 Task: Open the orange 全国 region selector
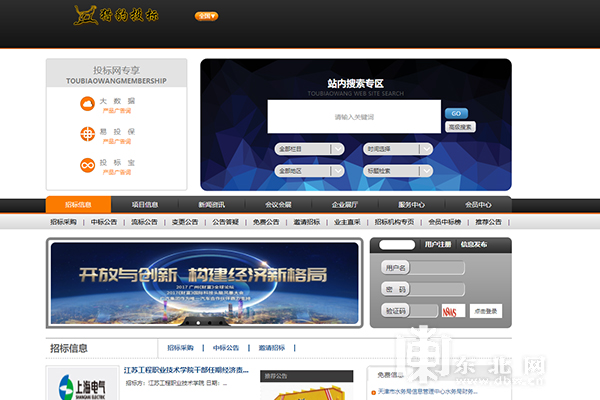(206, 16)
